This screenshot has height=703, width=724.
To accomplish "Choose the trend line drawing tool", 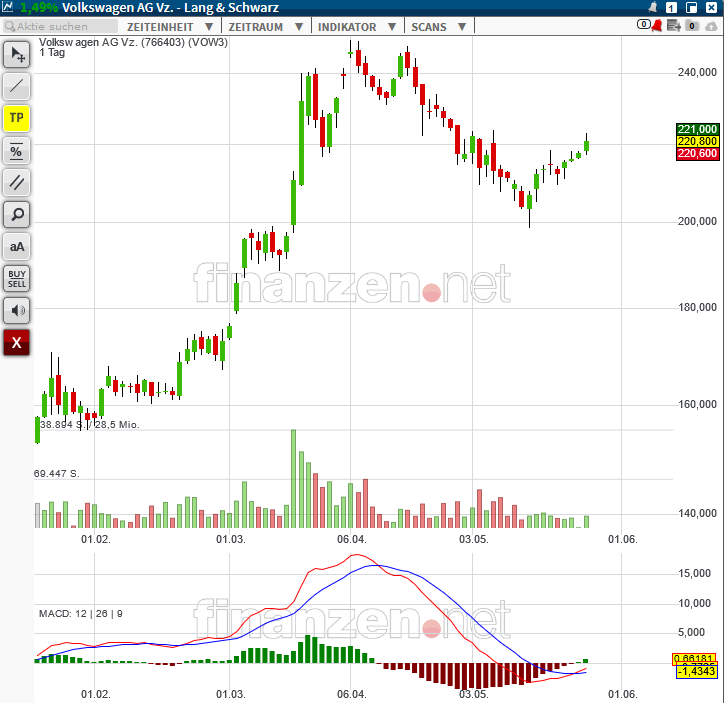I will pyautogui.click(x=17, y=86).
